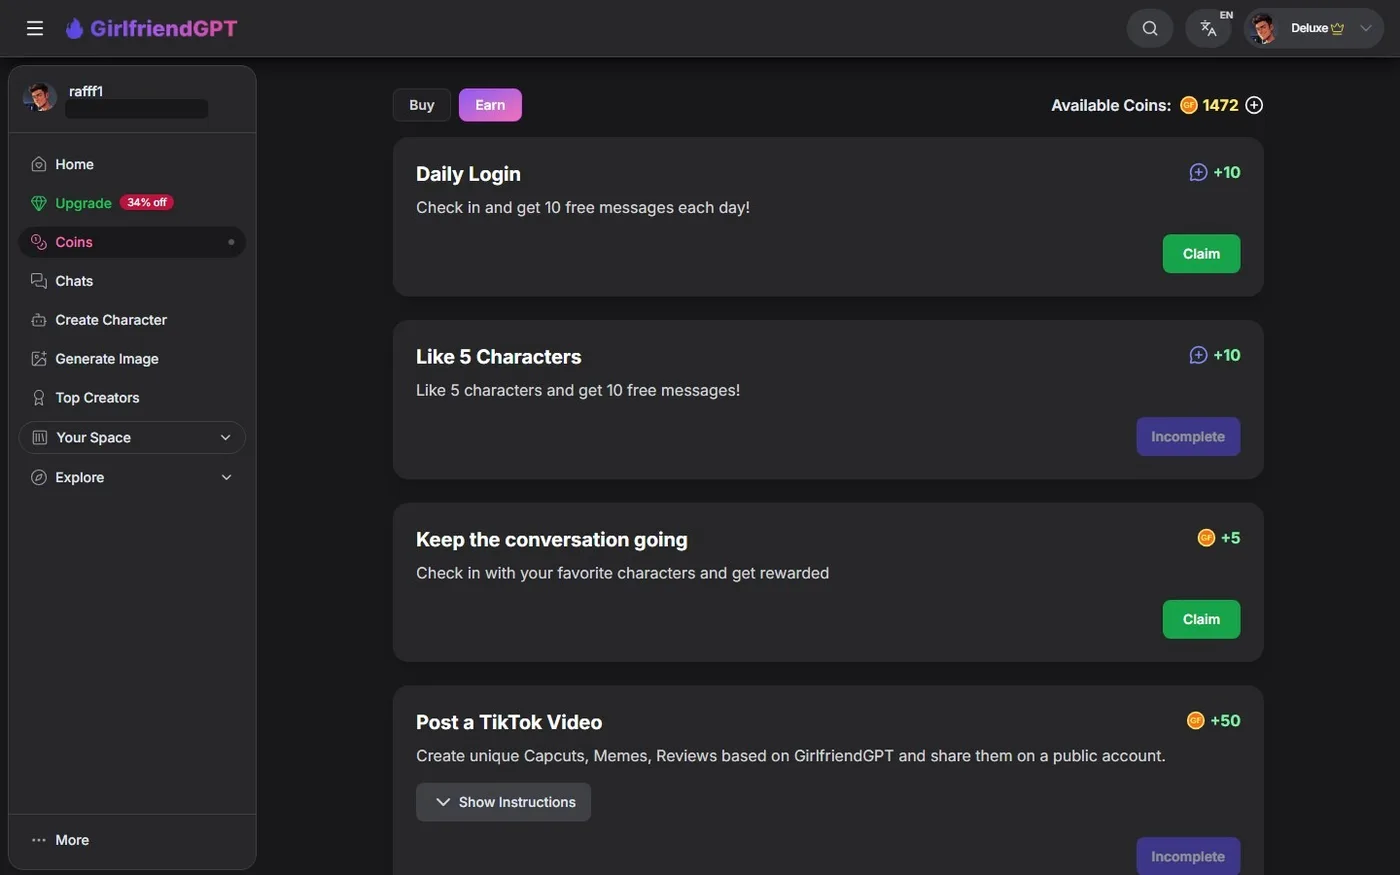Viewport: 1400px width, 875px height.
Task: Expand the Explore section
Action: coord(132,477)
